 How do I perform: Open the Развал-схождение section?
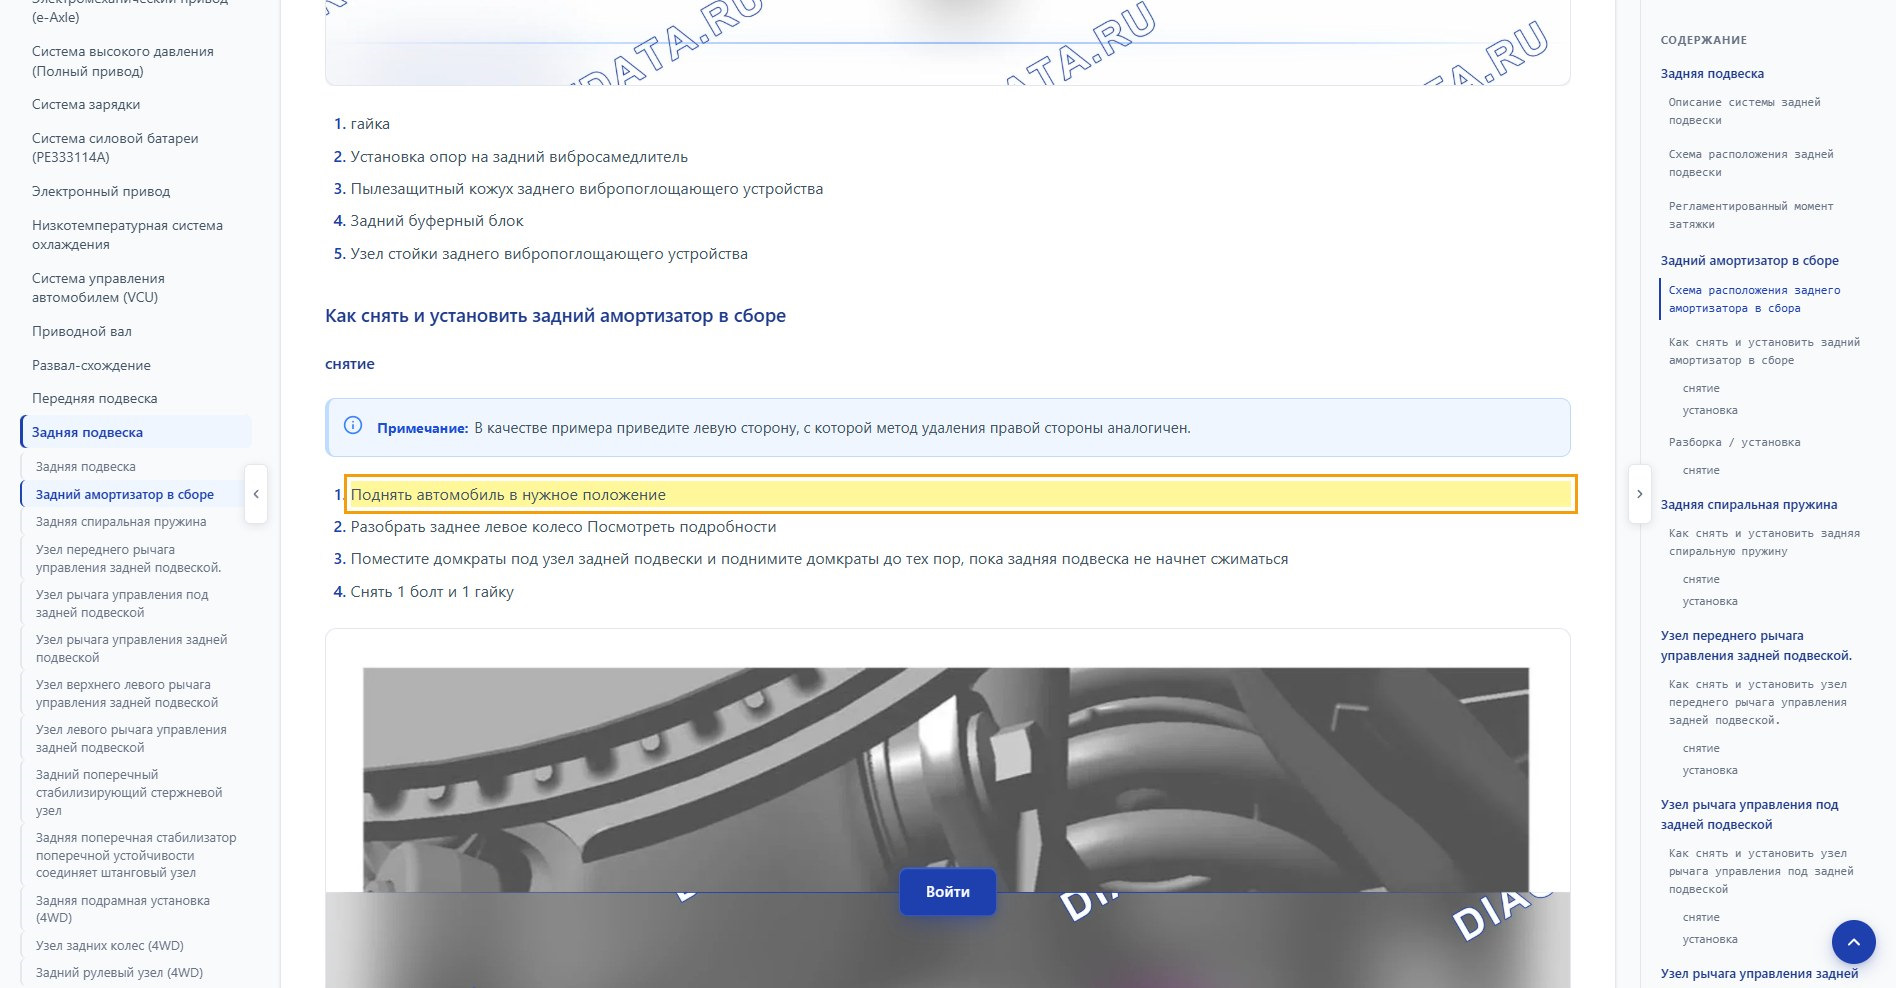(x=91, y=365)
